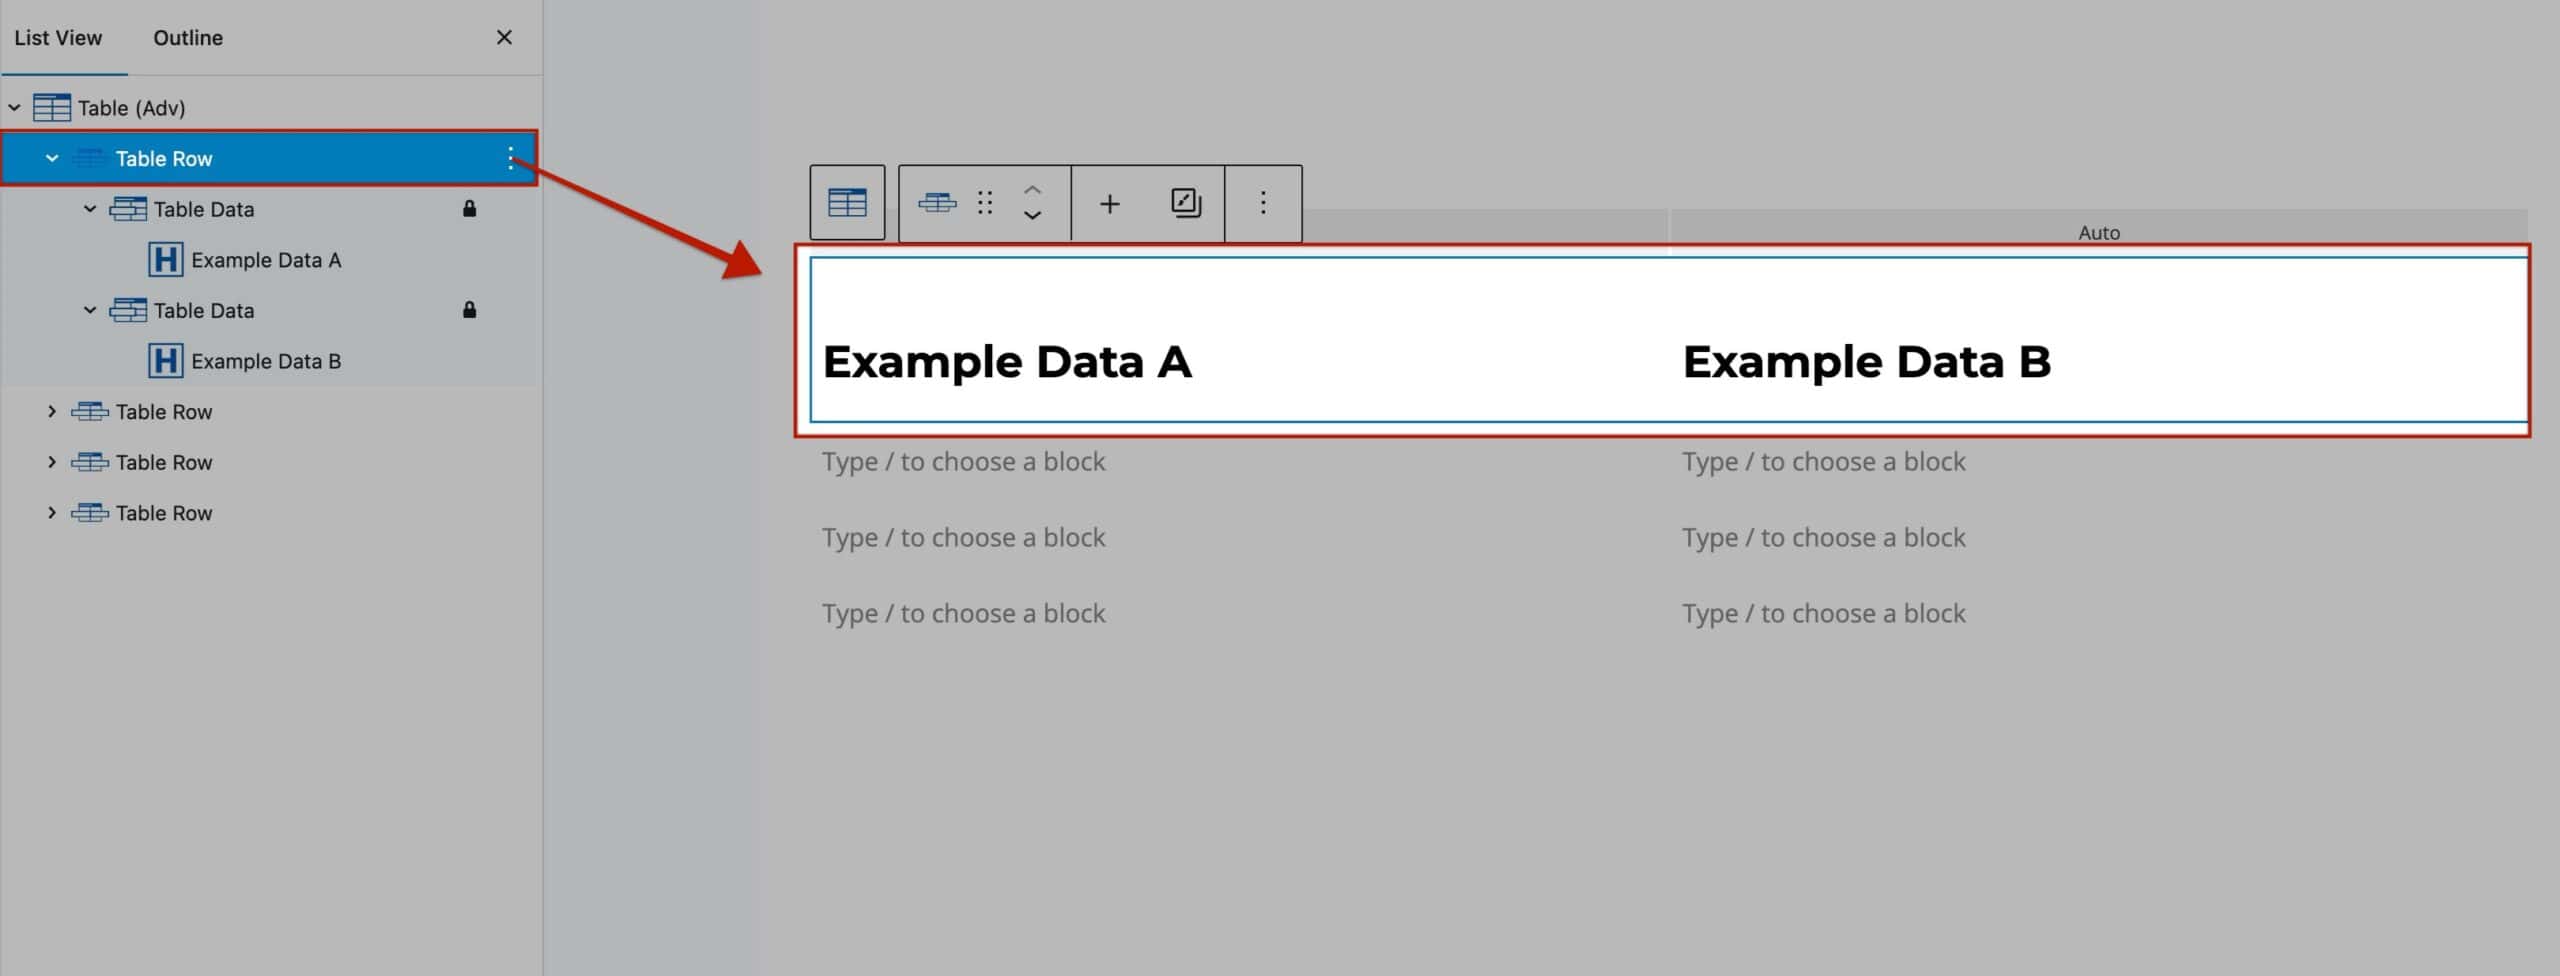Switch to the Outline tab
The image size is (2560, 976).
coord(187,37)
